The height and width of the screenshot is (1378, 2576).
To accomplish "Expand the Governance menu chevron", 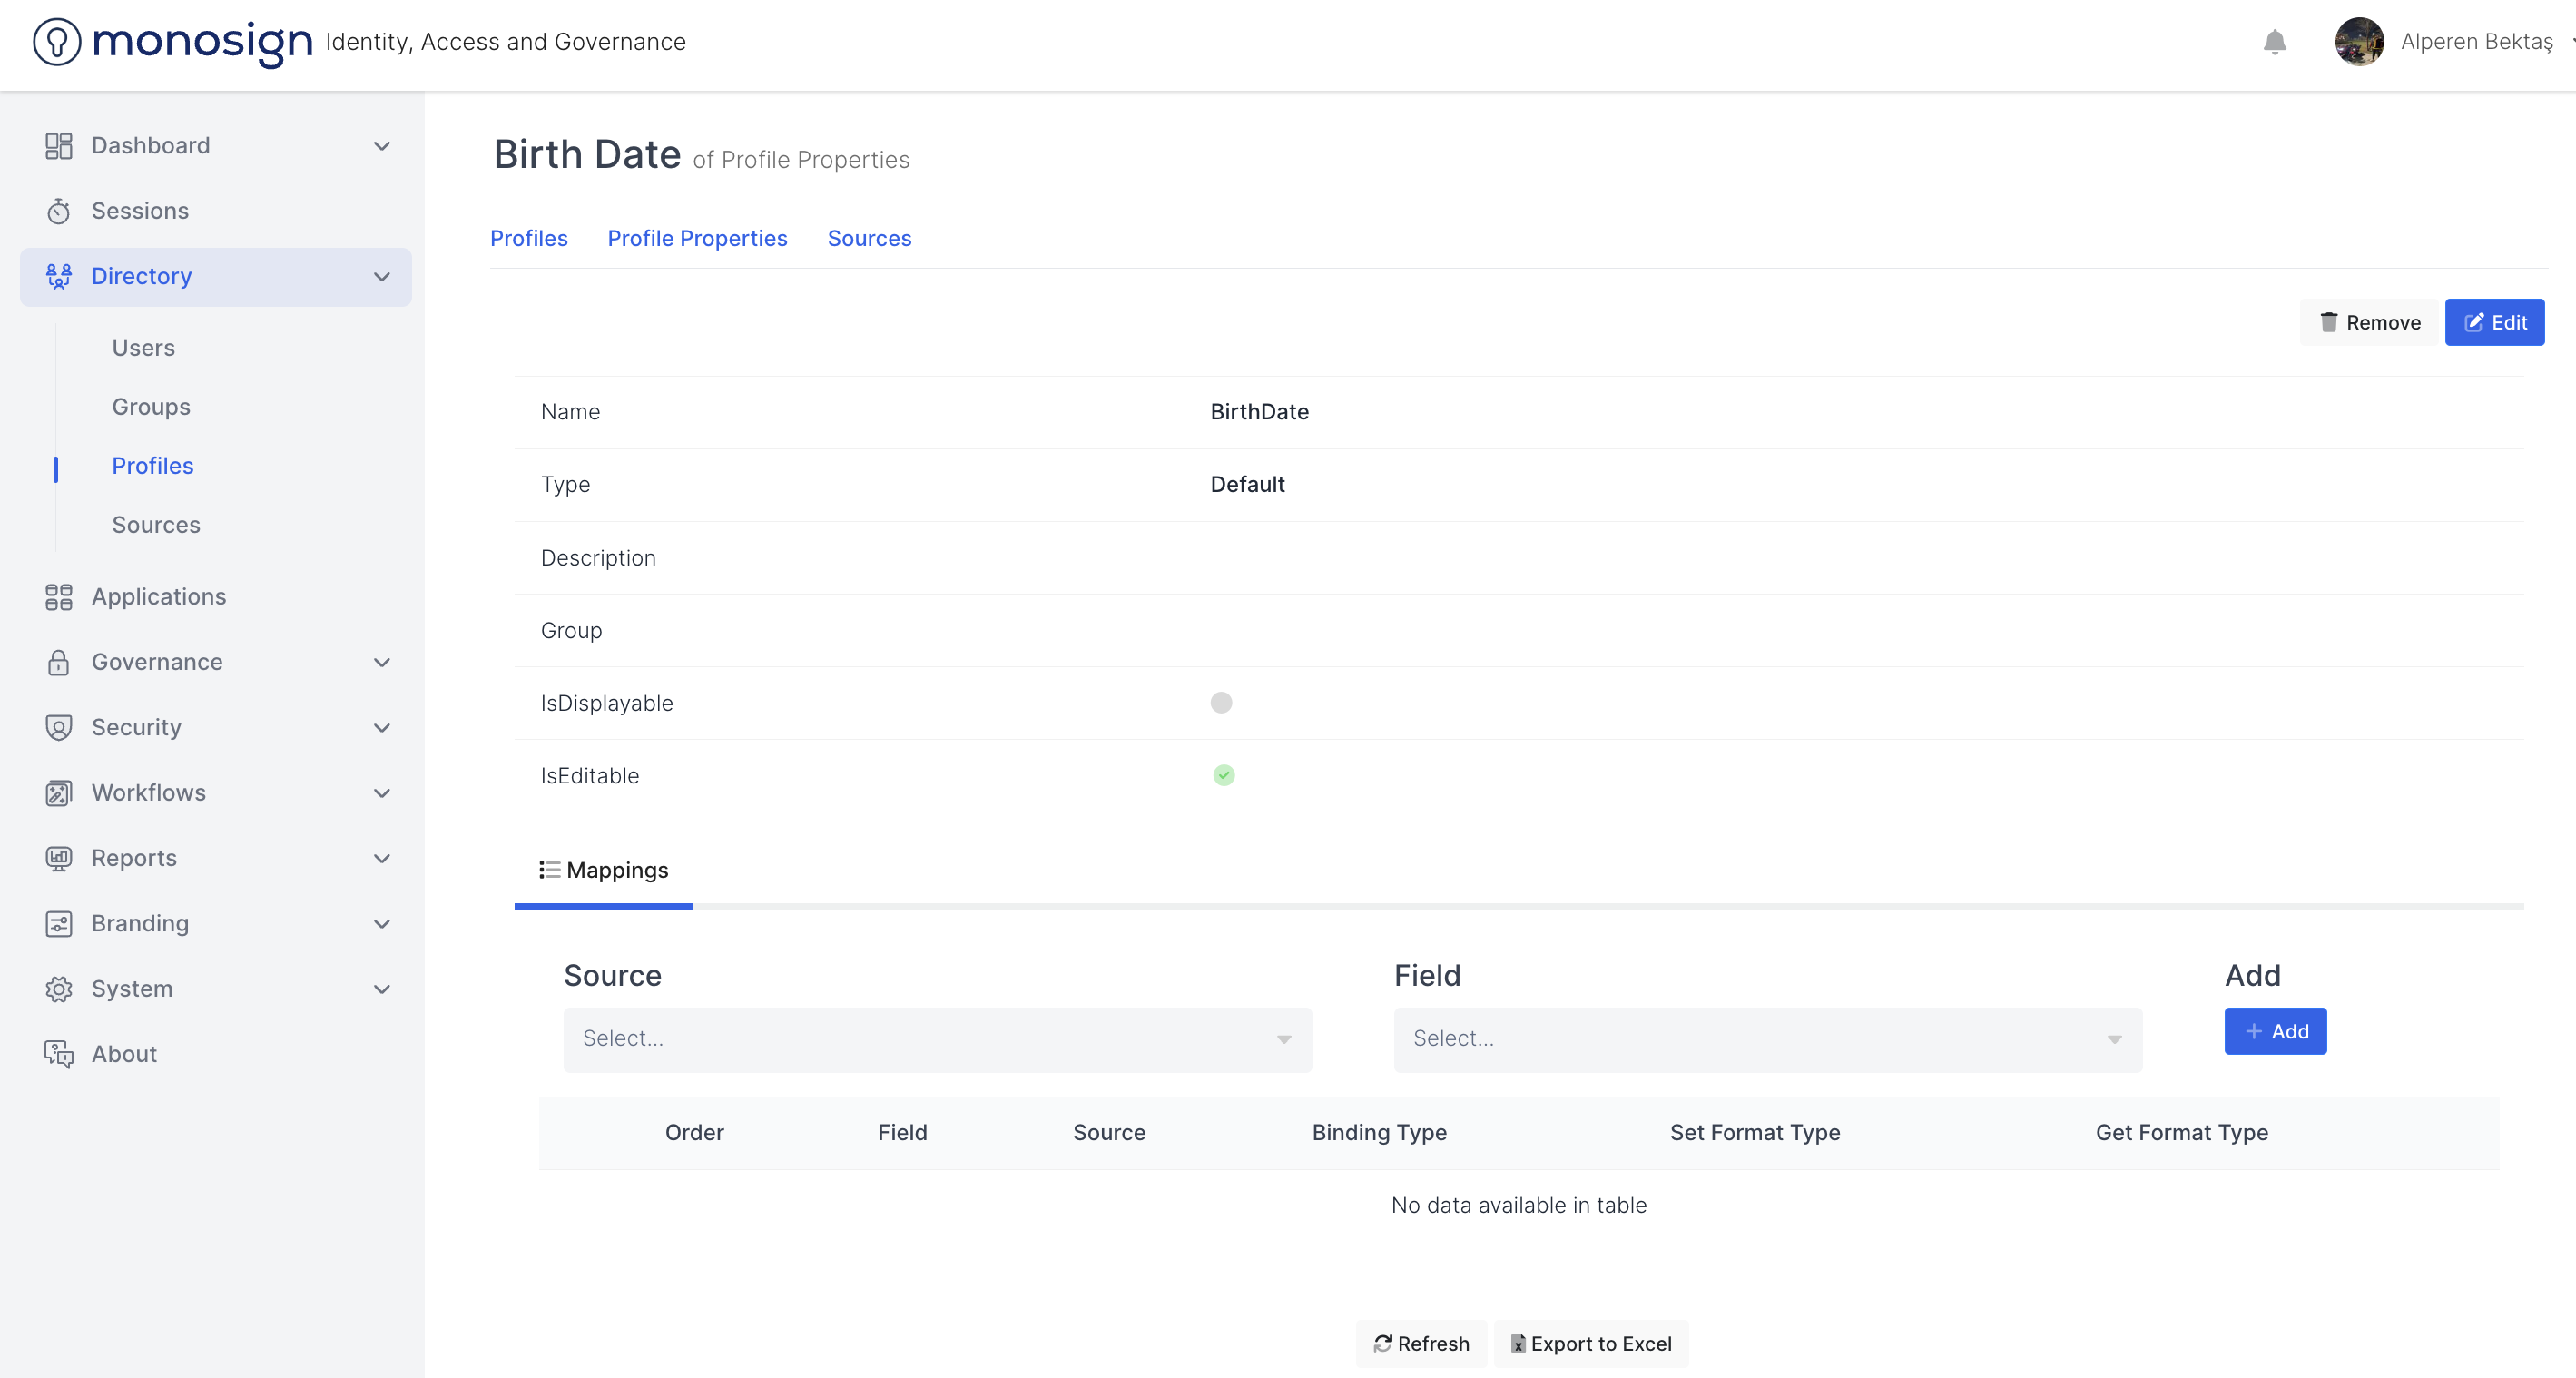I will (381, 662).
